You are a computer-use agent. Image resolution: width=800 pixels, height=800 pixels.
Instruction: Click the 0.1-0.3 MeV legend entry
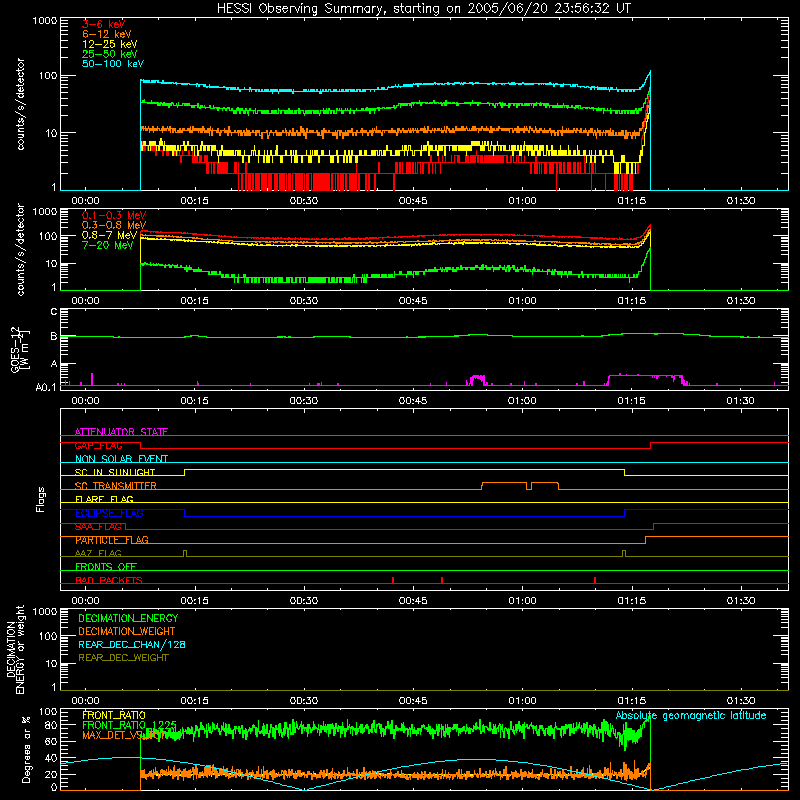click(114, 215)
